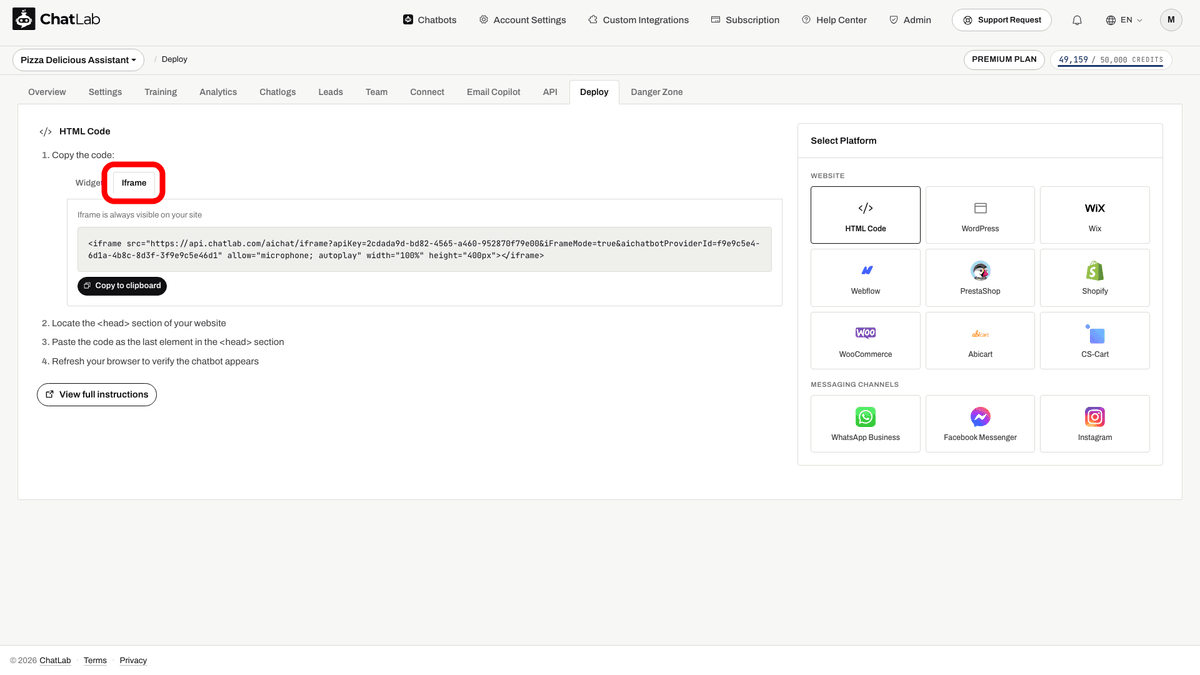Screen dimensions: 1200x675
Task: Open the user avatar M menu
Action: 1171,20
